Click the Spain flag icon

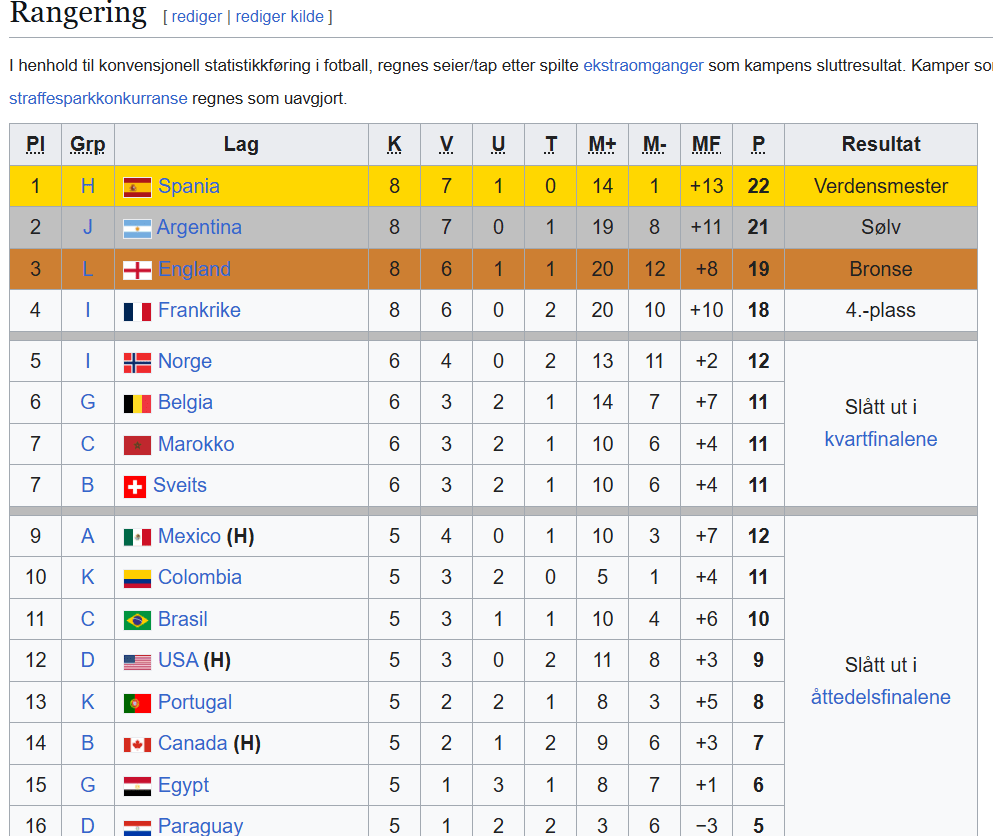point(137,187)
